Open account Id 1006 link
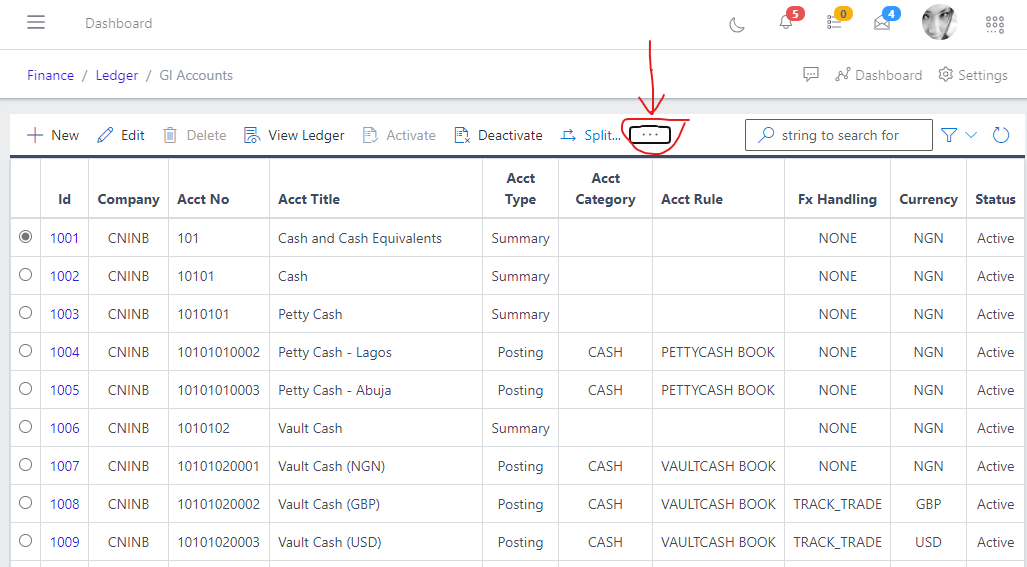 click(64, 428)
